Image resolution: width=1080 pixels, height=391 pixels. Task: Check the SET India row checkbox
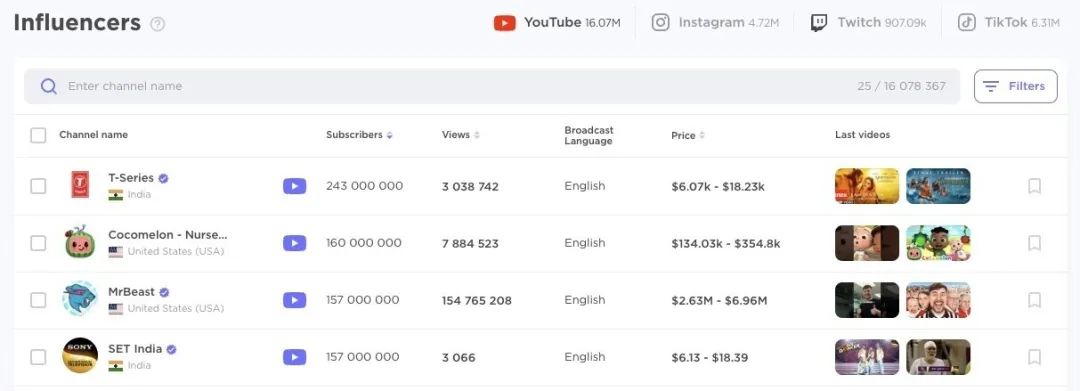point(38,357)
